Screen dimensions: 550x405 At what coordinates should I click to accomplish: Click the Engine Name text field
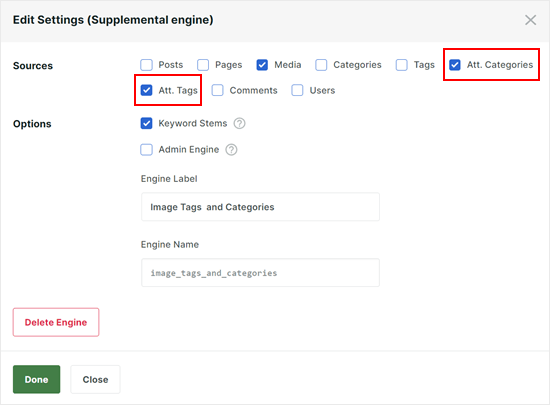click(260, 273)
